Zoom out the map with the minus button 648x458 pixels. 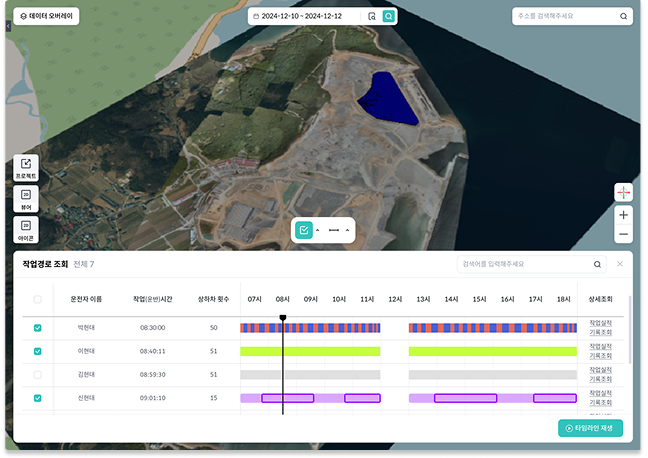click(x=623, y=234)
